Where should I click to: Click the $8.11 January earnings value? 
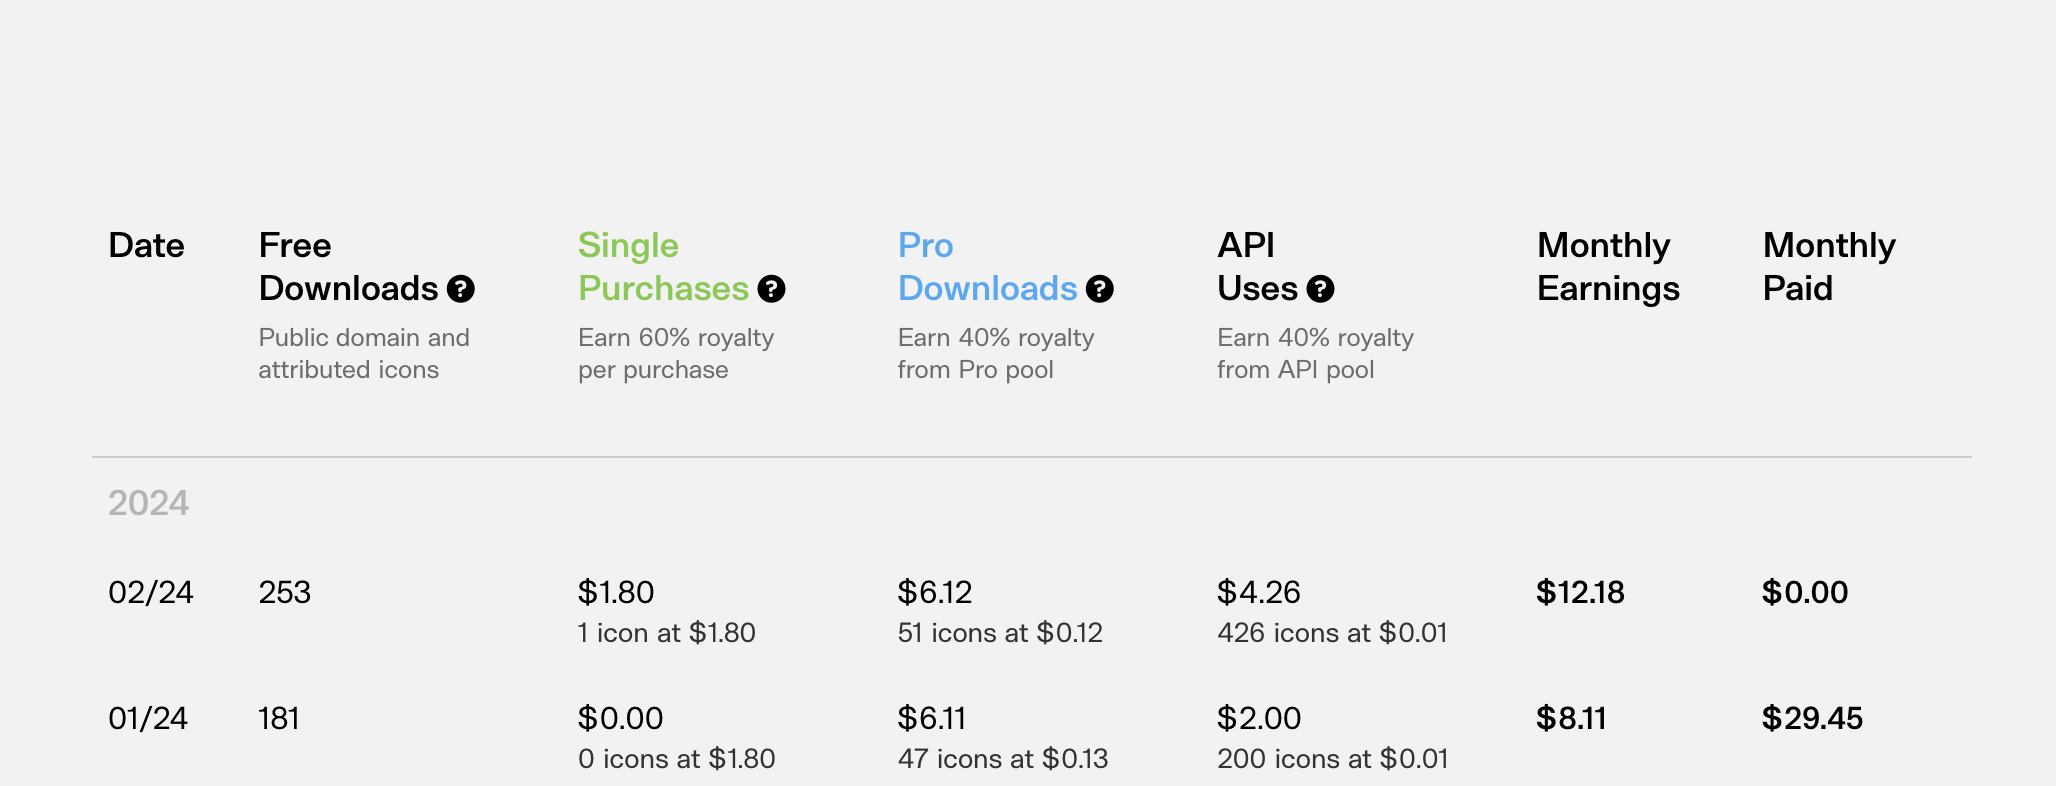click(1571, 718)
